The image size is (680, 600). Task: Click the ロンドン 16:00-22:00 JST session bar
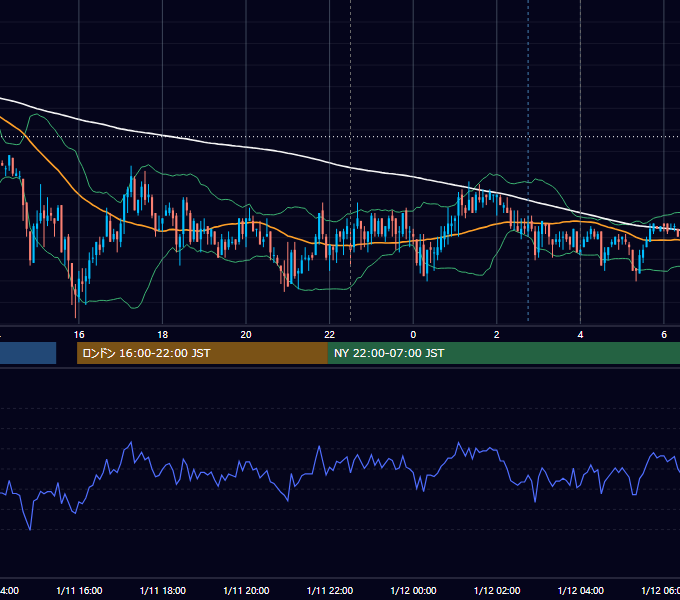pyautogui.click(x=202, y=353)
